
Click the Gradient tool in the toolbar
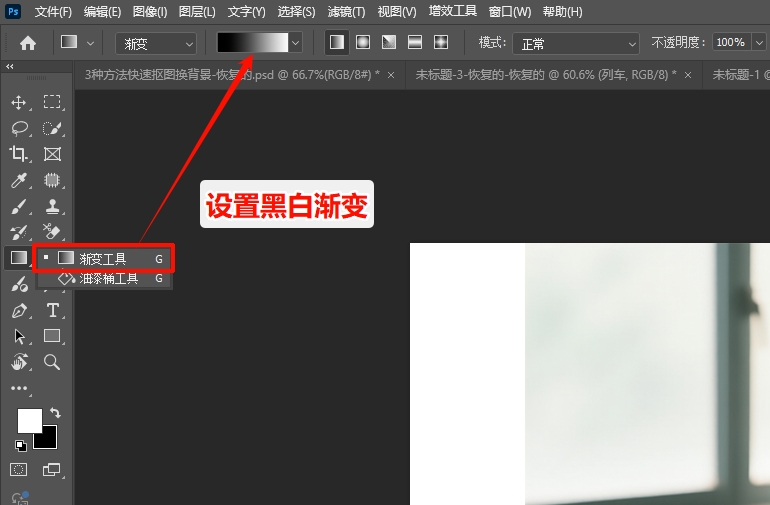[x=19, y=258]
